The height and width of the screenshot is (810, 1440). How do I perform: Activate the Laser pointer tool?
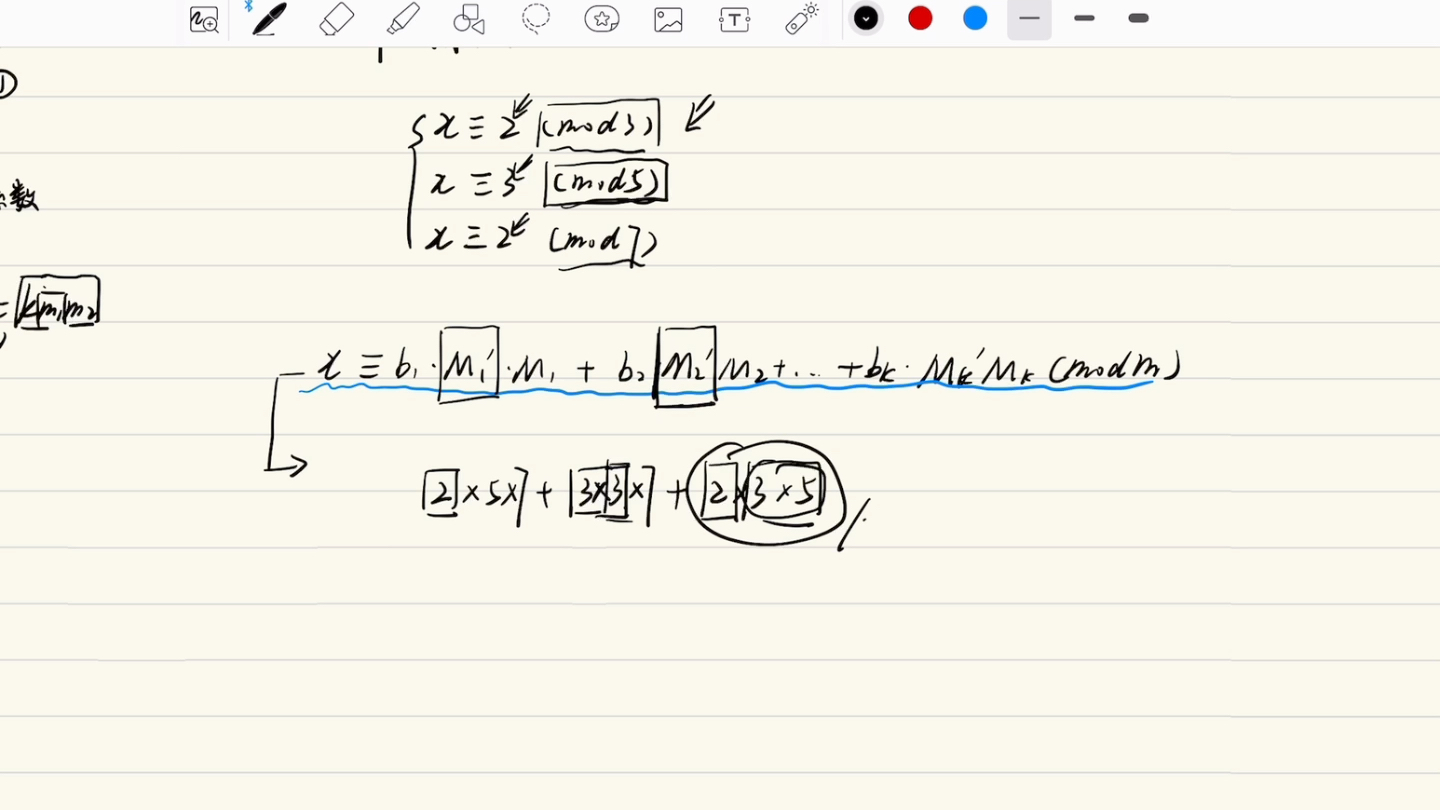[802, 19]
